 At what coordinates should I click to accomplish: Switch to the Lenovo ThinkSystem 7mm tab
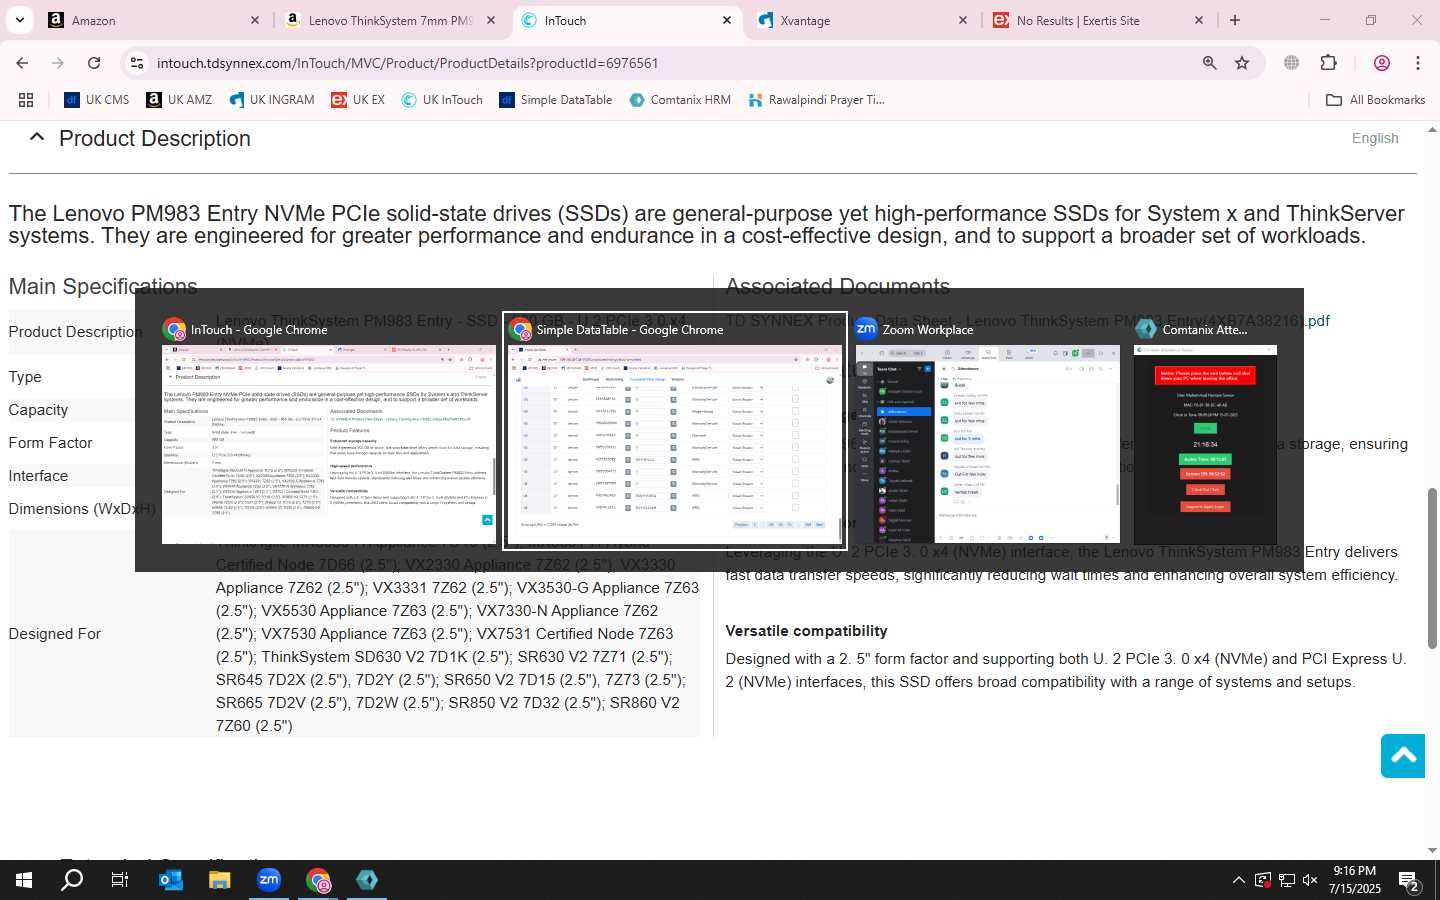pyautogui.click(x=391, y=20)
